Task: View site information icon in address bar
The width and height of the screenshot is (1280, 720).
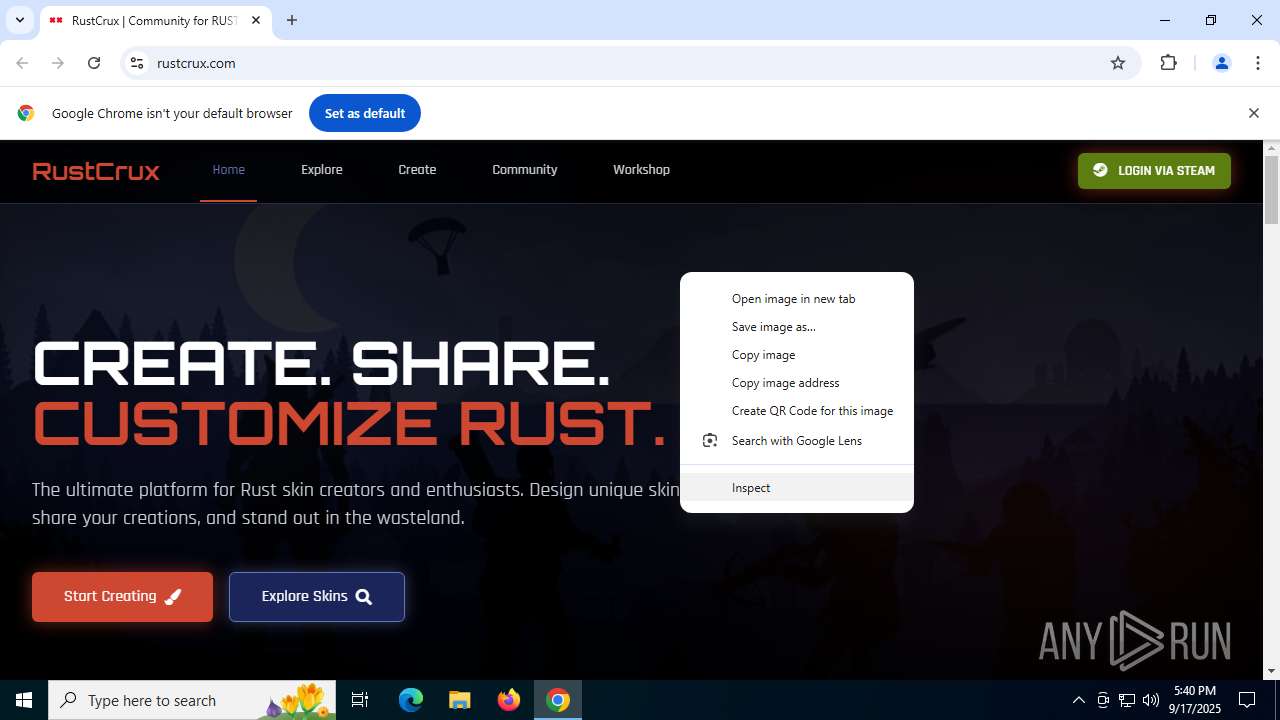Action: [x=137, y=63]
